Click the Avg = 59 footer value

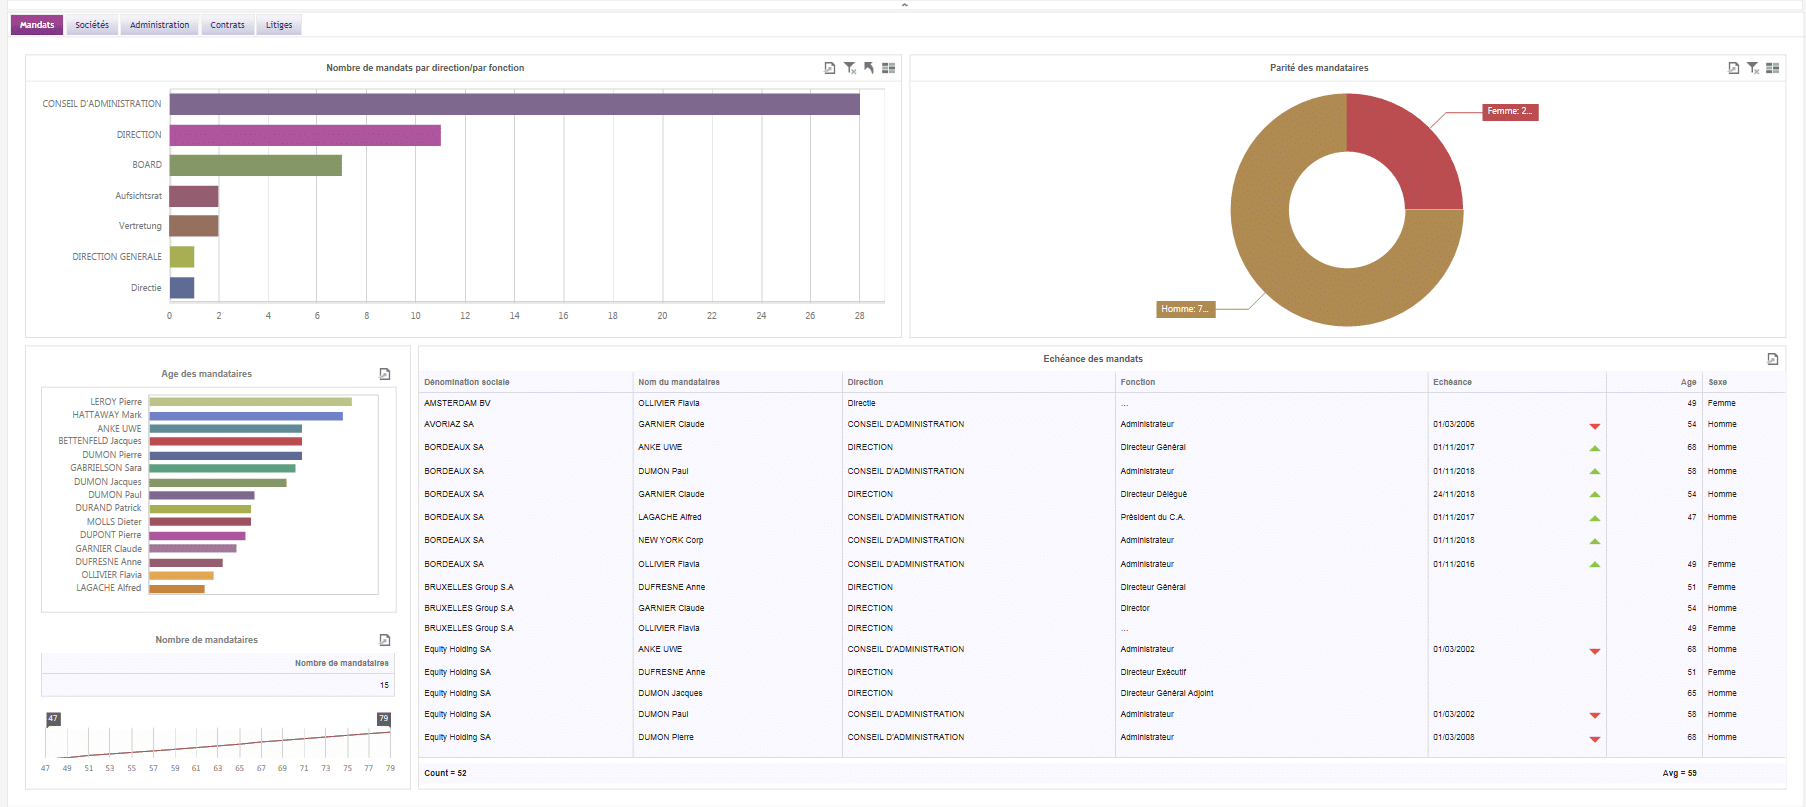click(x=1679, y=773)
